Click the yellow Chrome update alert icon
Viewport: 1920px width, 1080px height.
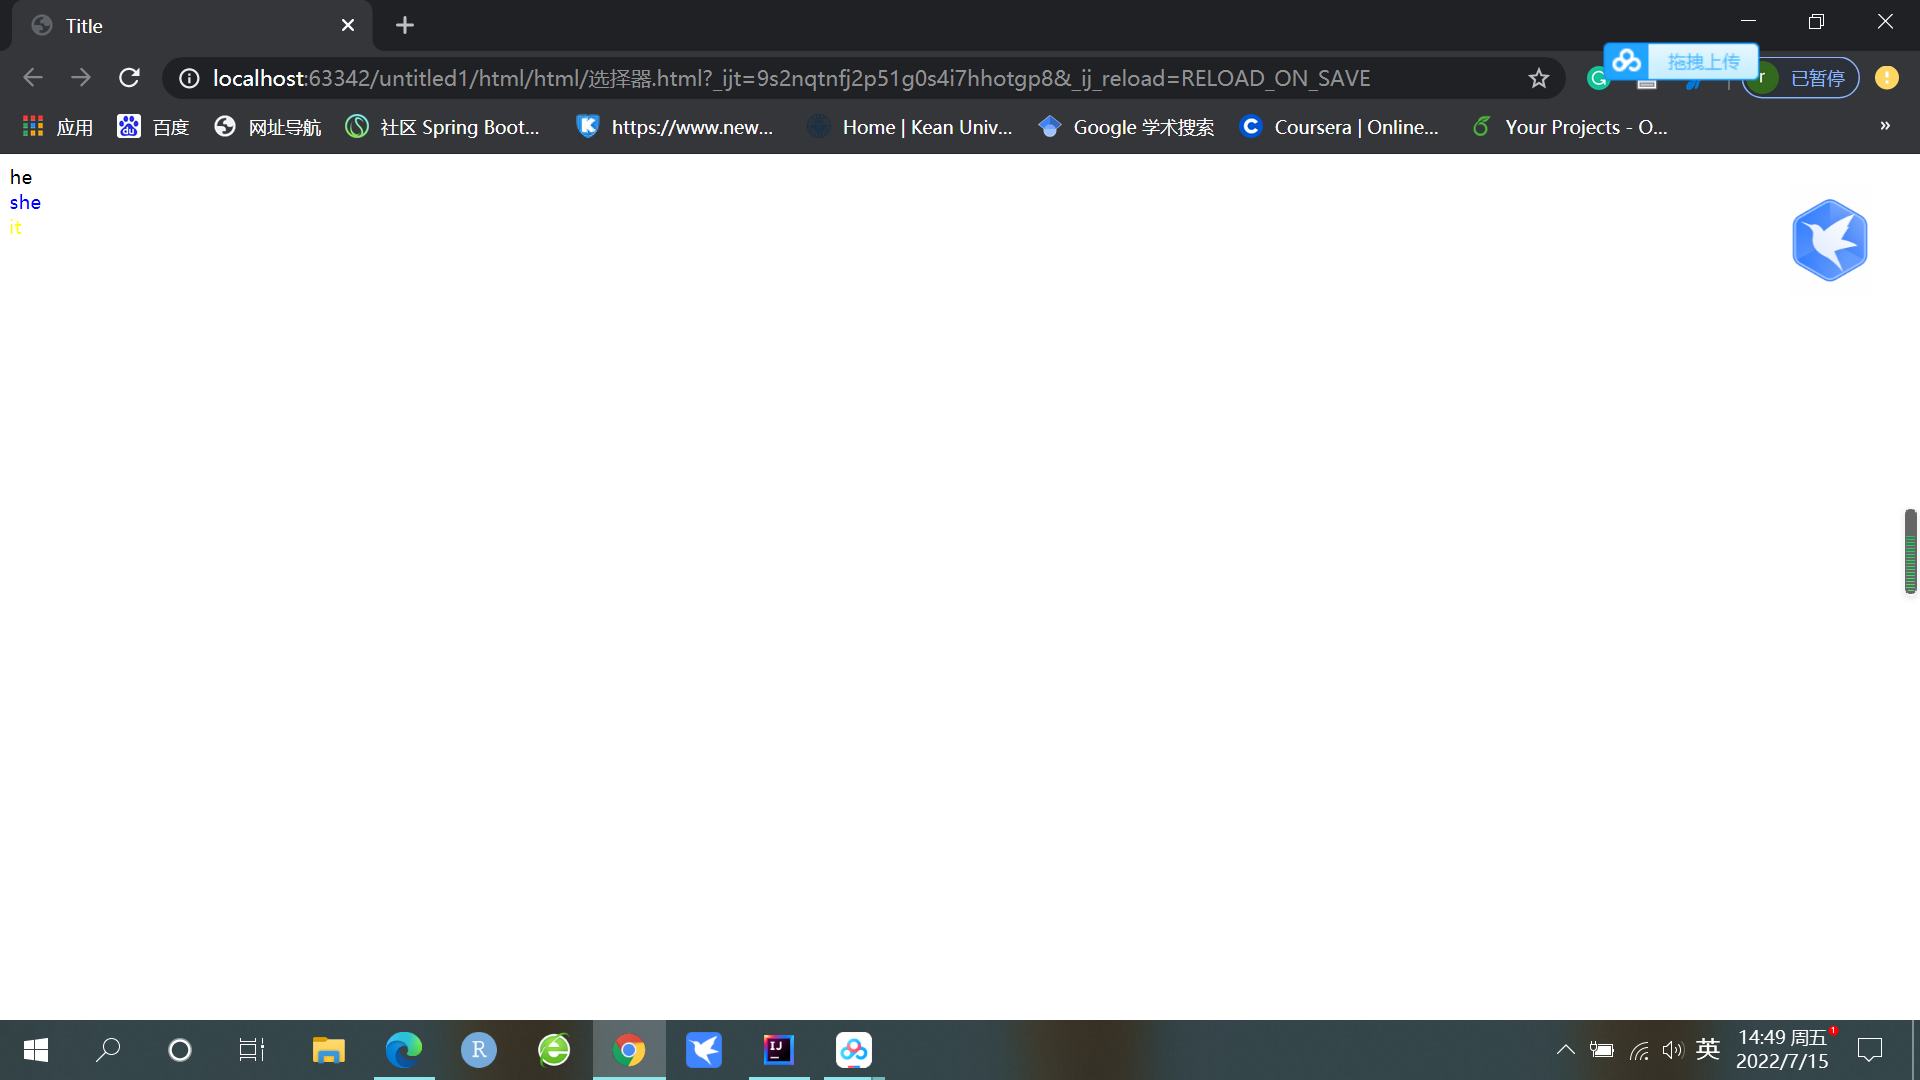[x=1886, y=78]
